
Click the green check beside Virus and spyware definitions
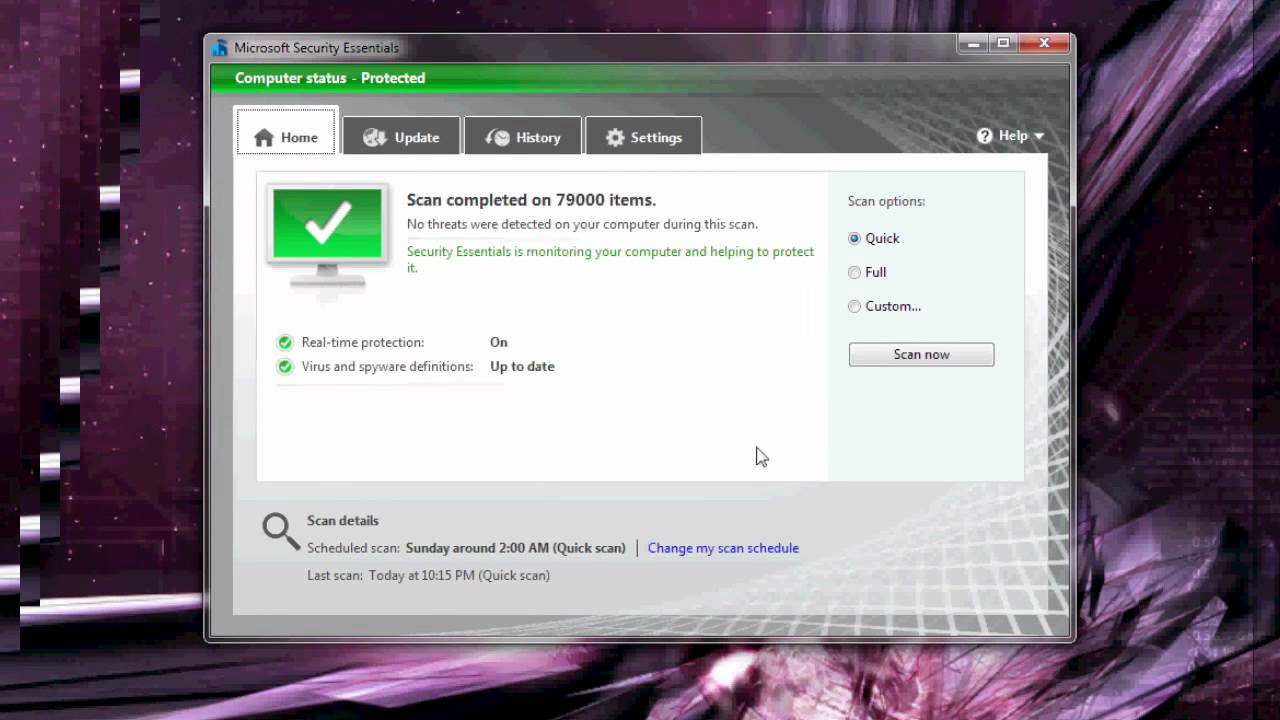(285, 367)
